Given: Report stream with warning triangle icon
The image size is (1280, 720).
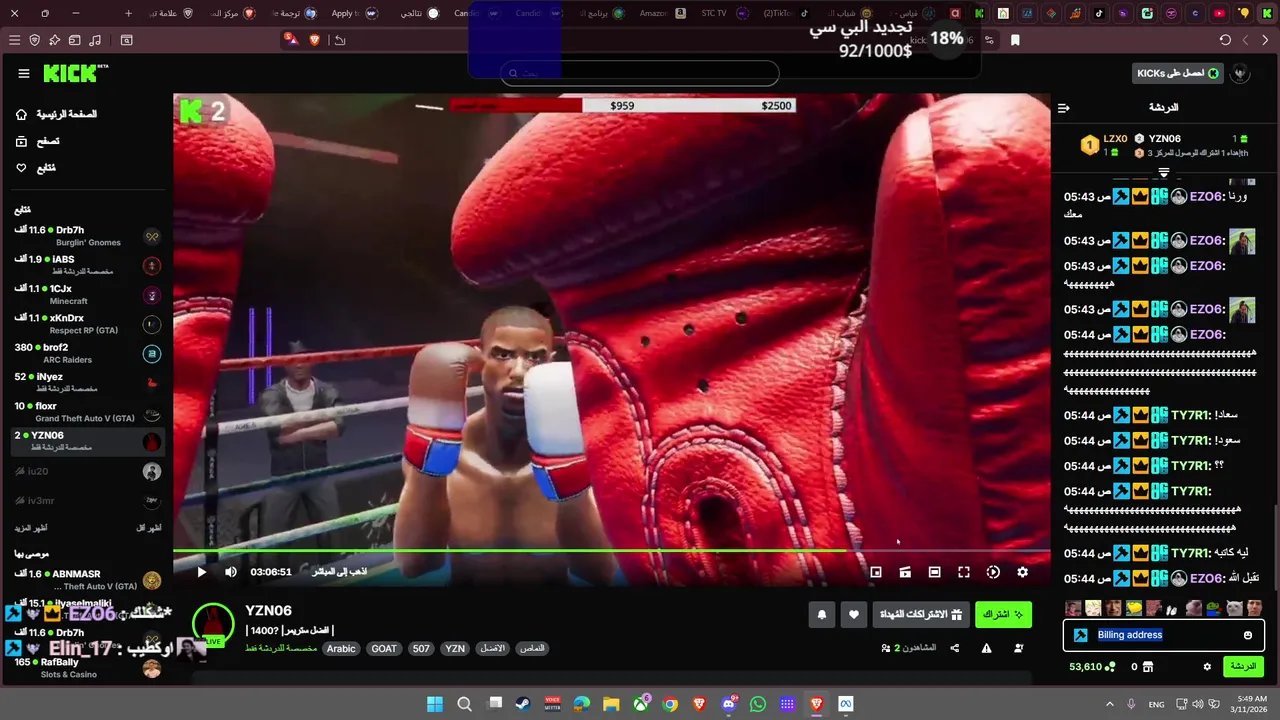Looking at the screenshot, I should [x=986, y=648].
